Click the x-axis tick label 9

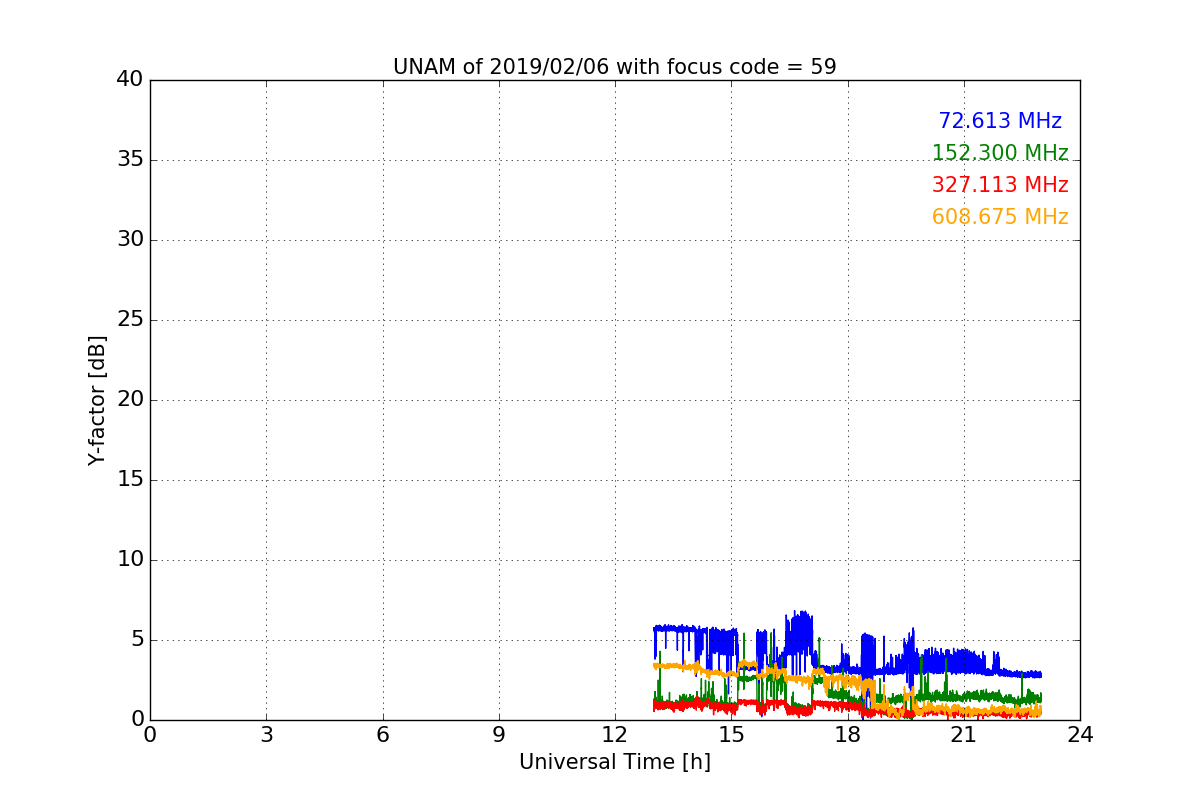click(x=499, y=735)
